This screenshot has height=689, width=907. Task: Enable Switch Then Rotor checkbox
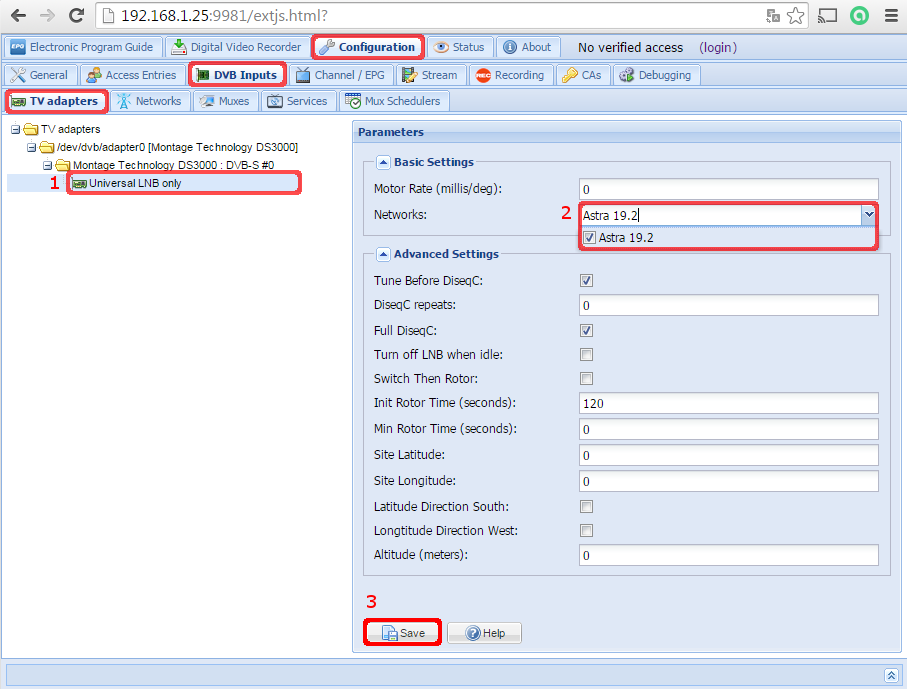(x=587, y=378)
